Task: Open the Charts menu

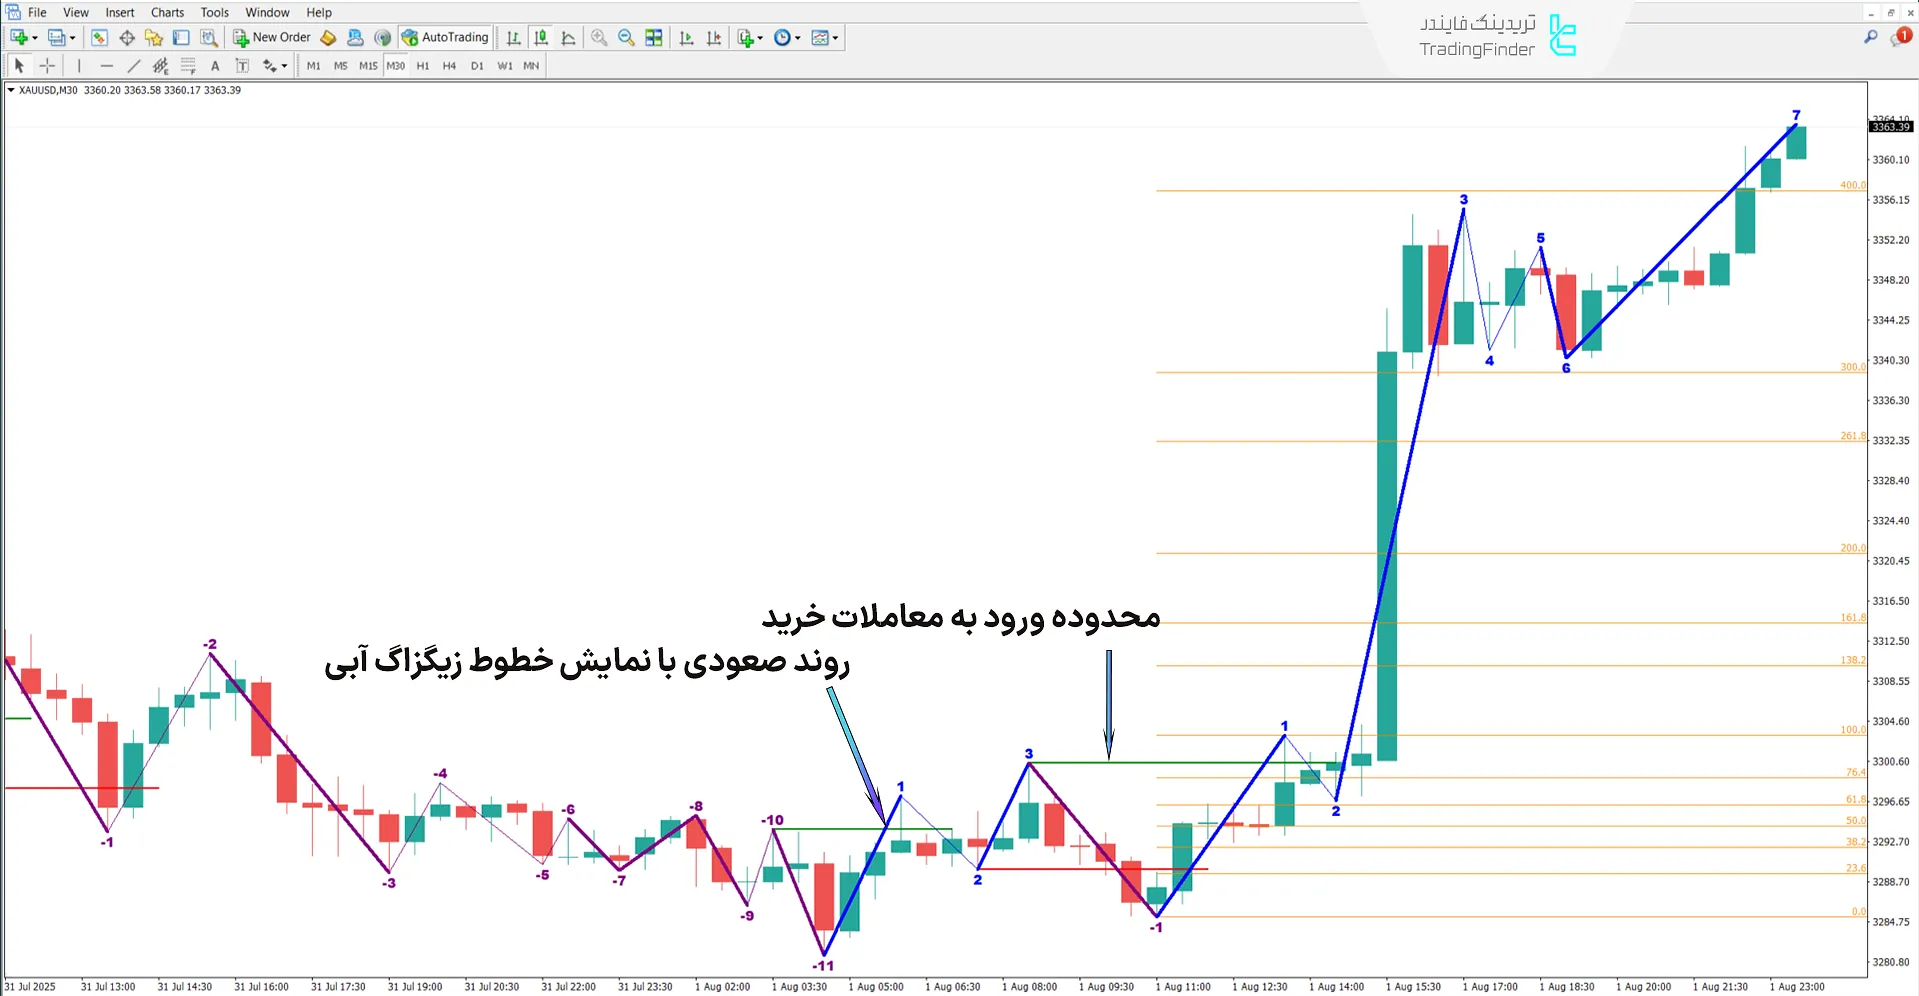Action: (166, 12)
